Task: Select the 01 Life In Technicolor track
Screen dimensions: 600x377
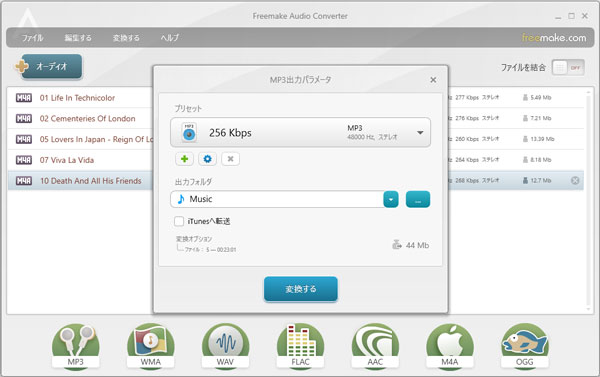Action: pyautogui.click(x=77, y=98)
